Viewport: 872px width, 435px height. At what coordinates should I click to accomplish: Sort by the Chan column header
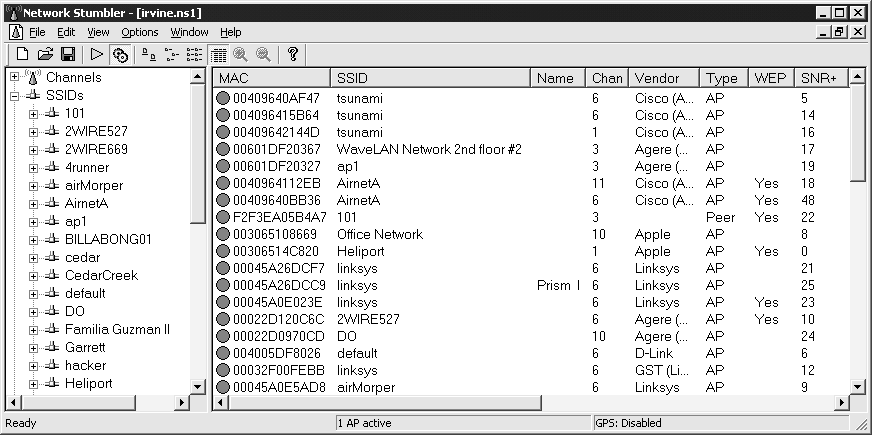click(607, 78)
